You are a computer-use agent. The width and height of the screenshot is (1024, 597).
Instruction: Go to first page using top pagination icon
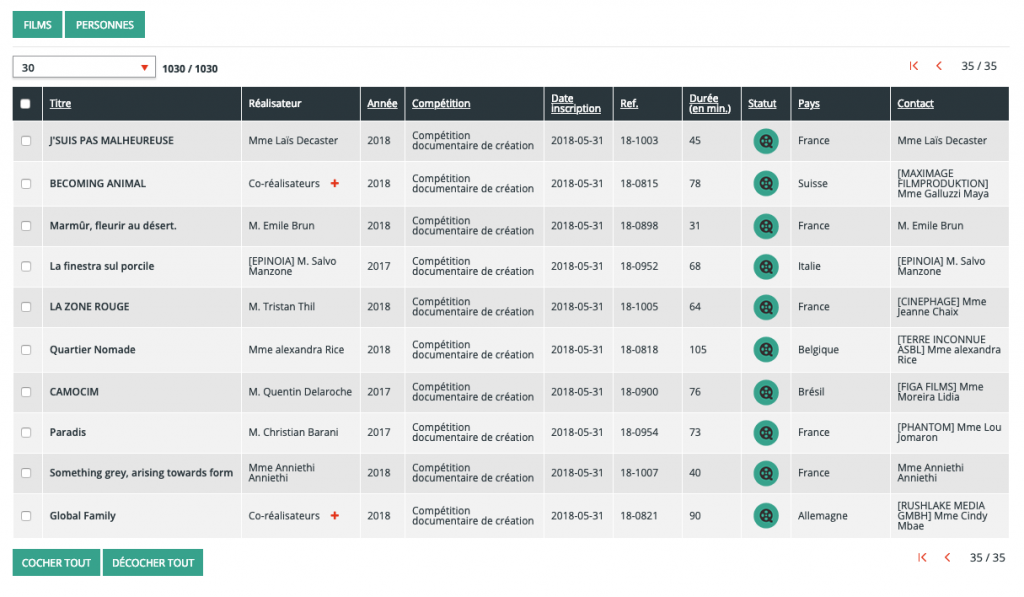tap(914, 66)
